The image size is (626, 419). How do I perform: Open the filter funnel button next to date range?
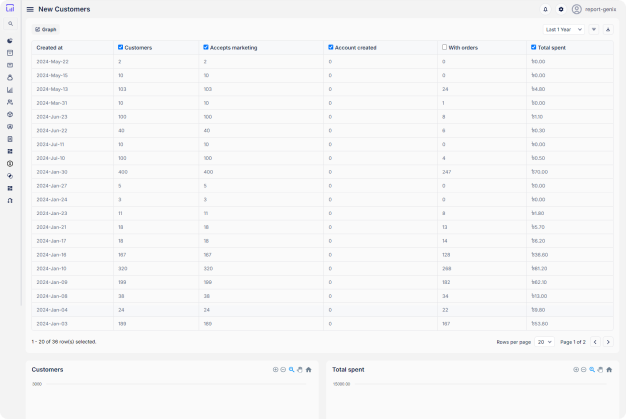click(x=594, y=30)
